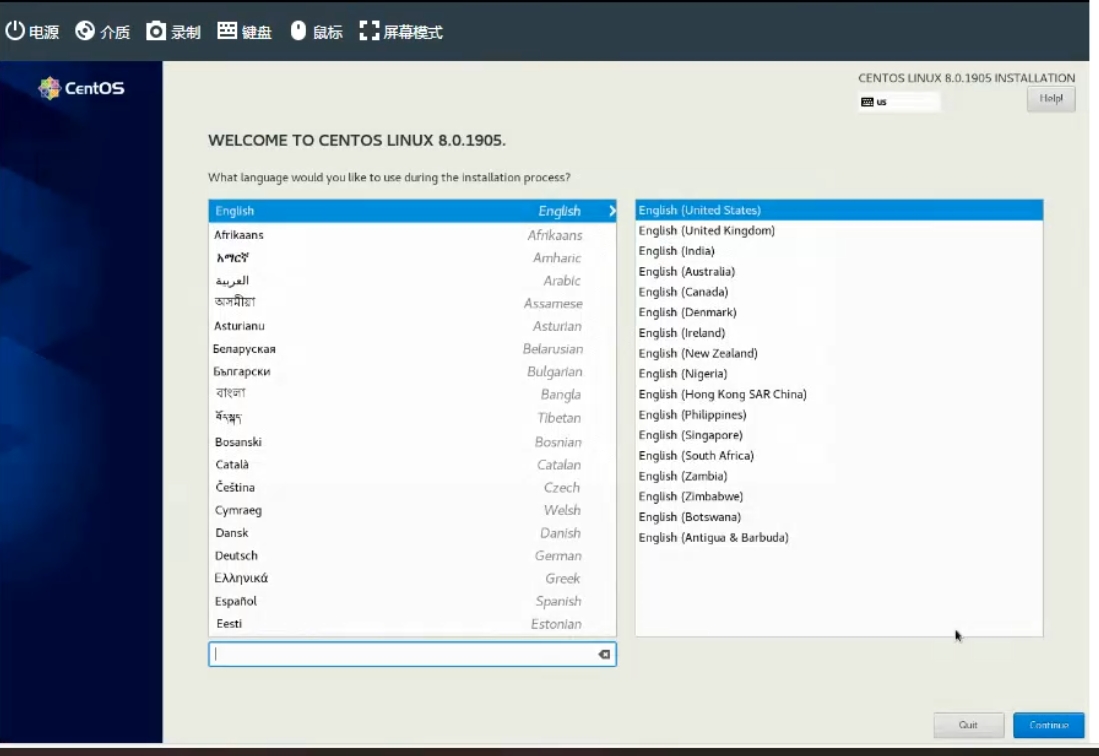Open the 鼠标 mouse menu

tap(316, 32)
